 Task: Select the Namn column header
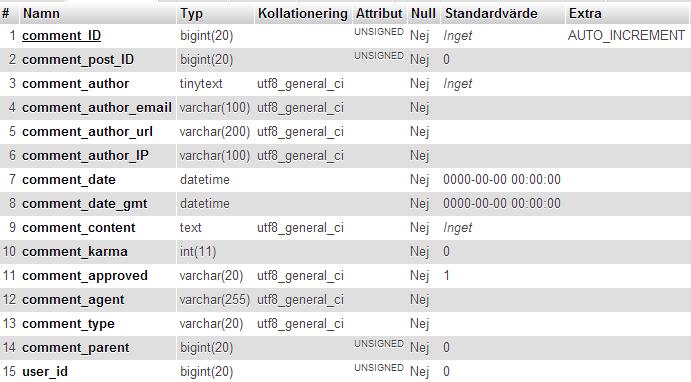tap(41, 13)
